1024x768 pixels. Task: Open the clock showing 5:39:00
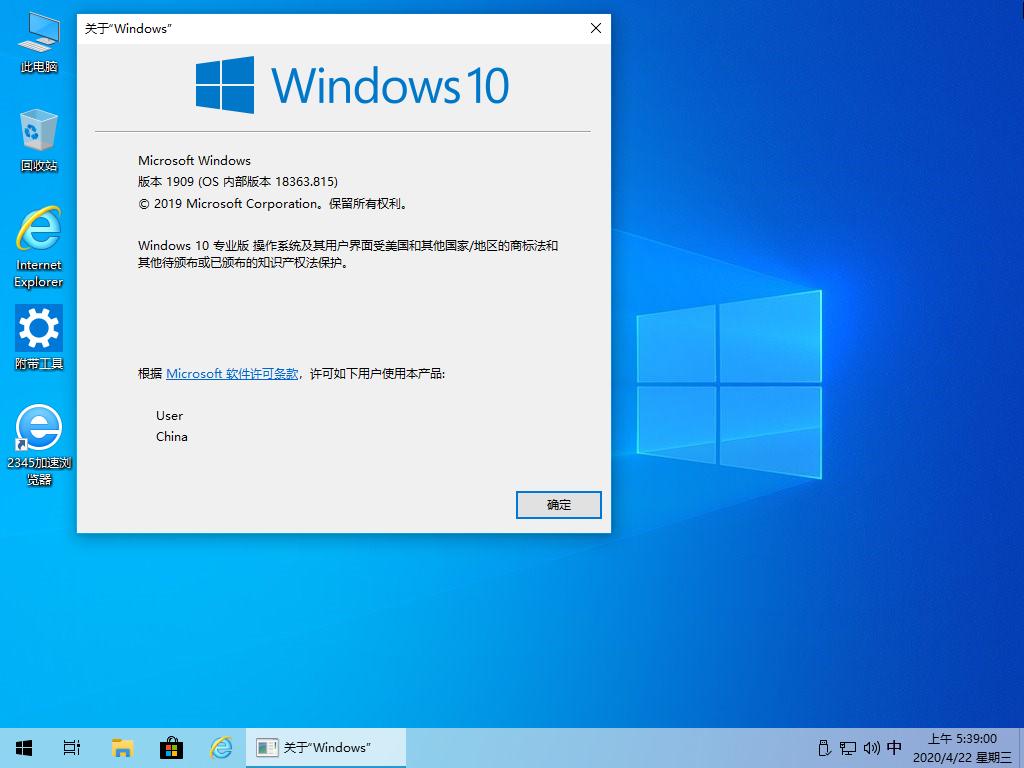click(963, 748)
